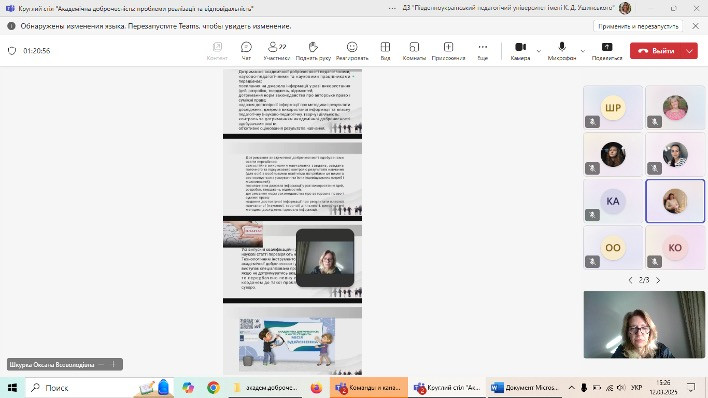
Task: Click the muted mic icon on KO tile
Action: click(654, 262)
